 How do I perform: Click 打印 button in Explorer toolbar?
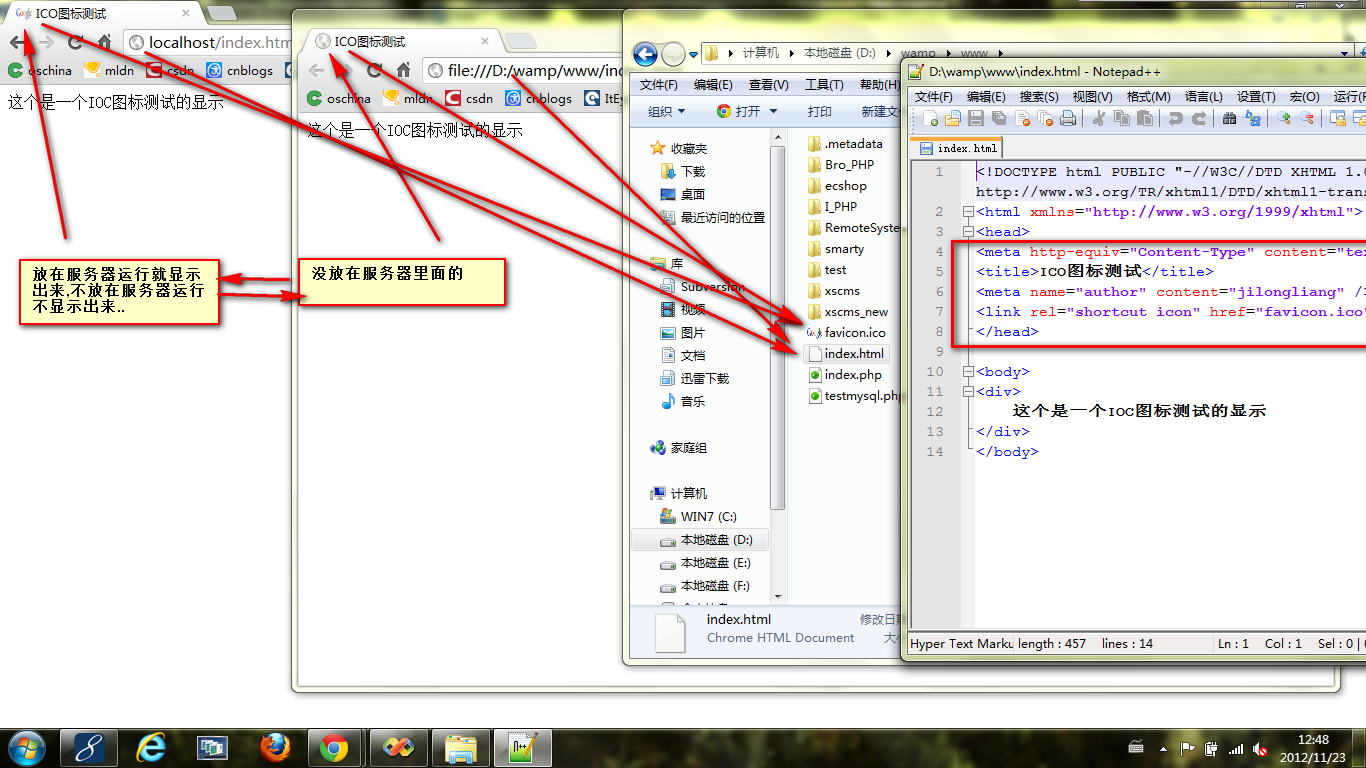pyautogui.click(x=819, y=111)
